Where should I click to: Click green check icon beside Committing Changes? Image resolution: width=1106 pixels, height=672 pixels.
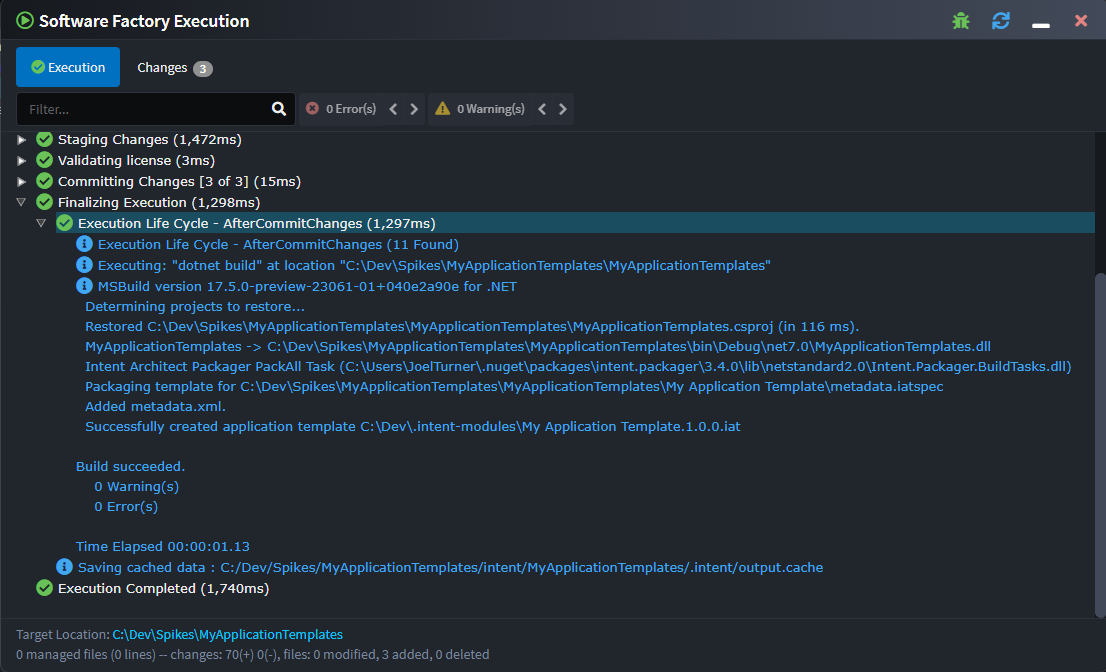coord(44,181)
